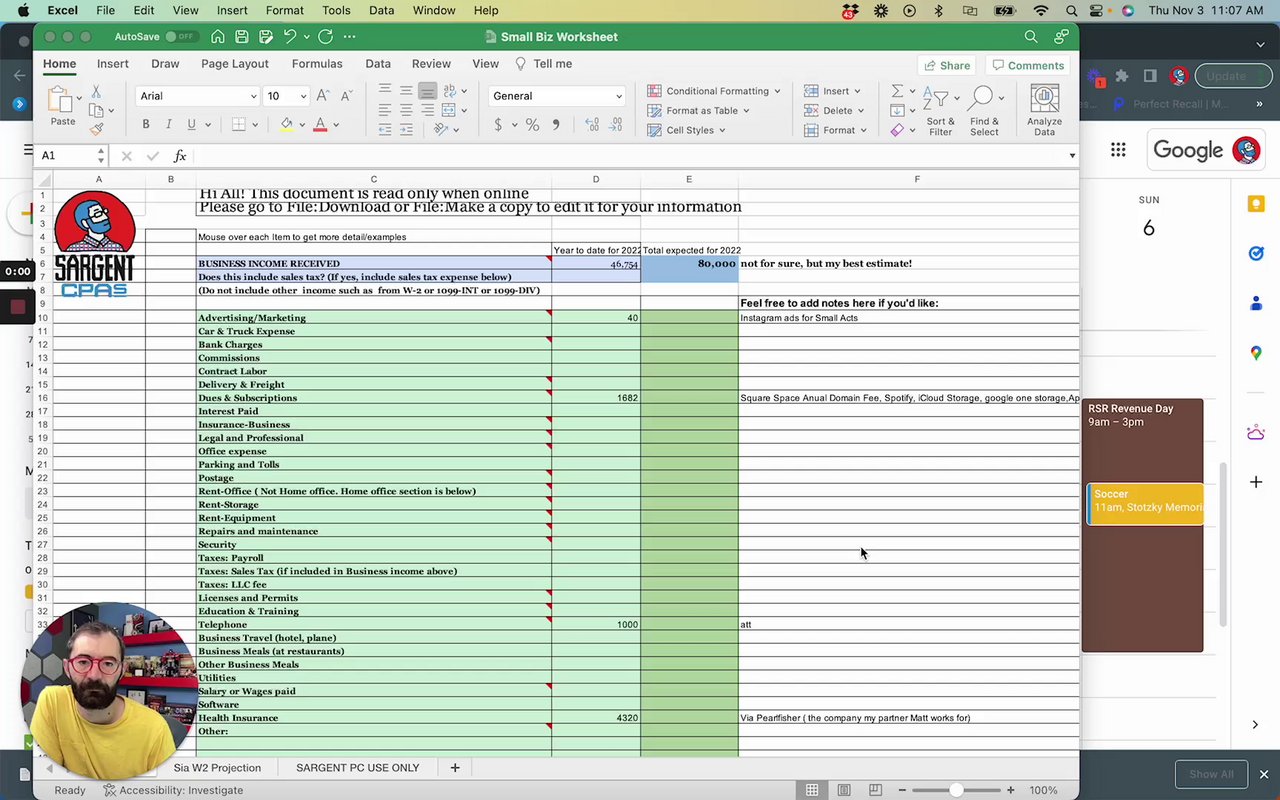
Task: Toggle middle vertical alignment
Action: coord(406,91)
